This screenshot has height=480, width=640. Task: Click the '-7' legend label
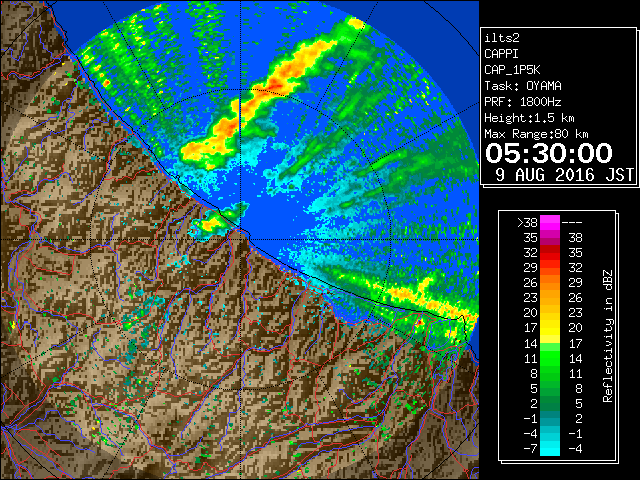tap(530, 448)
